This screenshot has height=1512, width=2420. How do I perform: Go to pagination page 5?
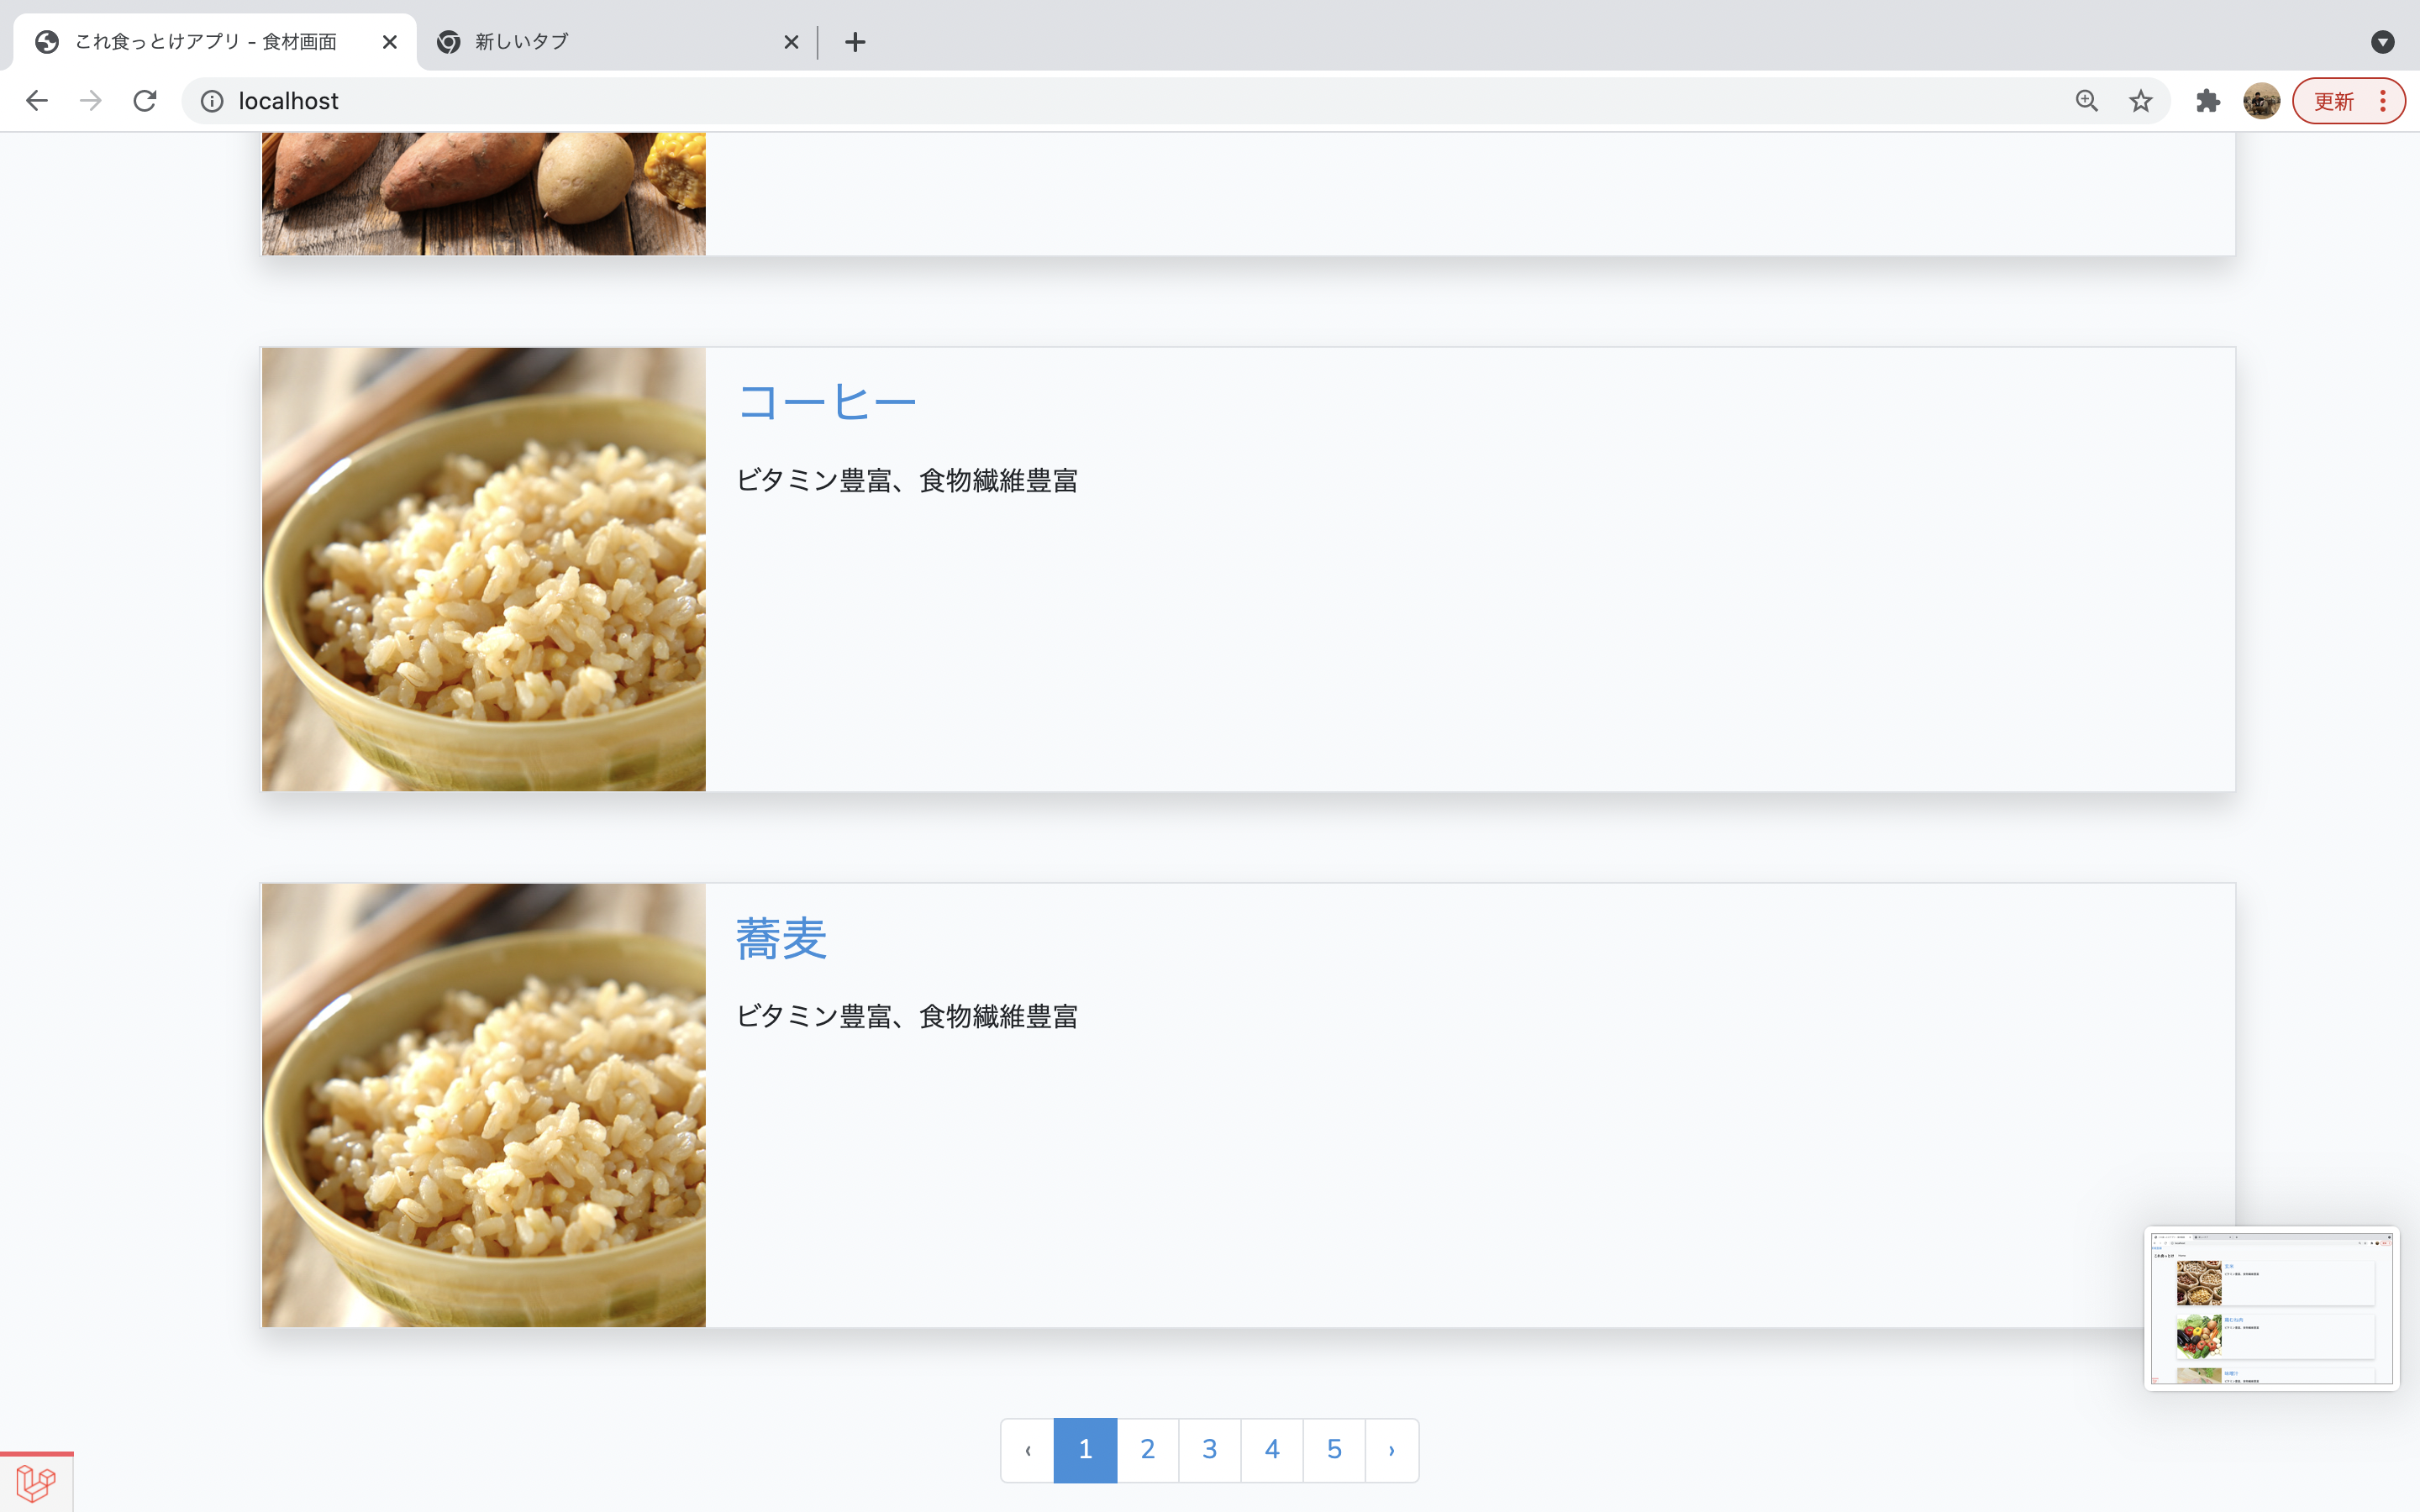pos(1334,1450)
